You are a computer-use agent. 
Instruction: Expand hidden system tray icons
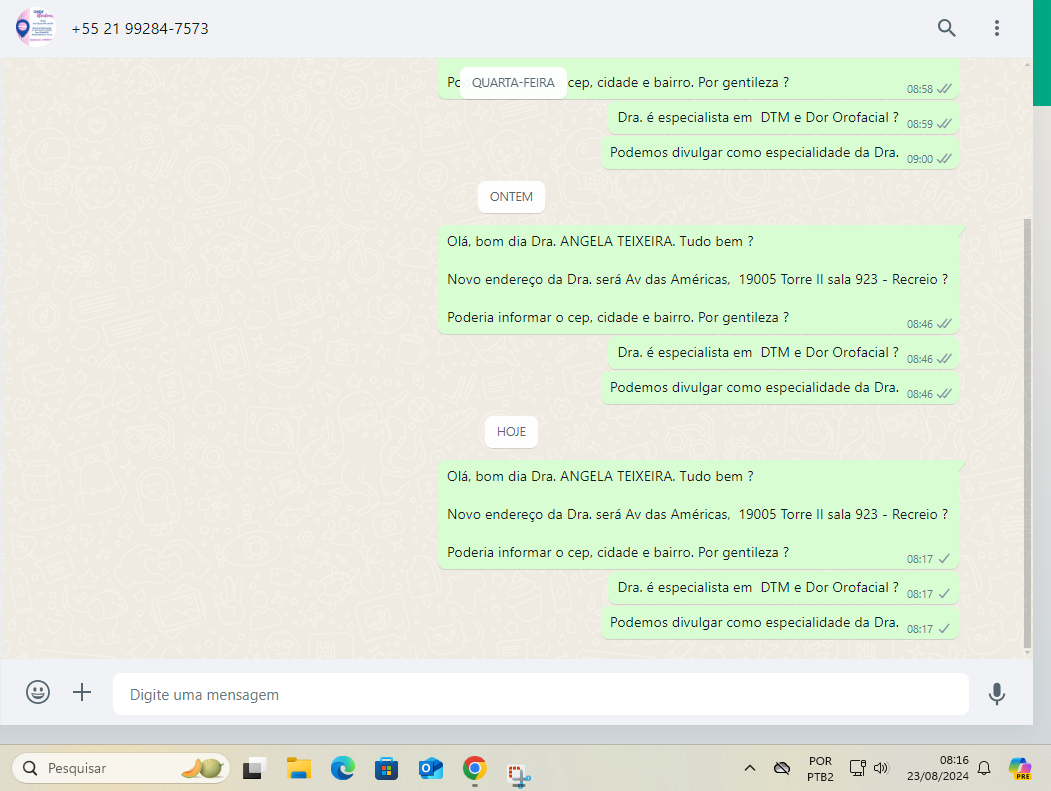click(x=749, y=768)
